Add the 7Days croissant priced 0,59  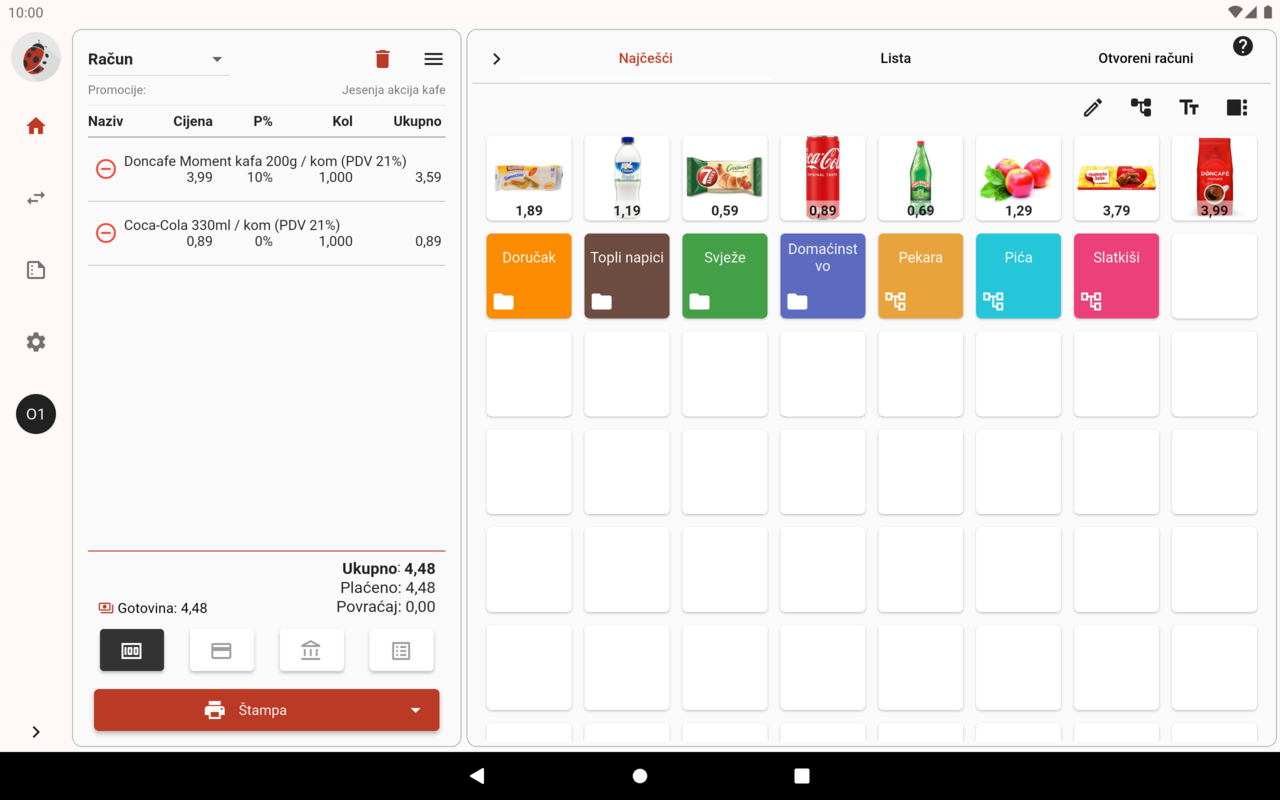click(725, 178)
